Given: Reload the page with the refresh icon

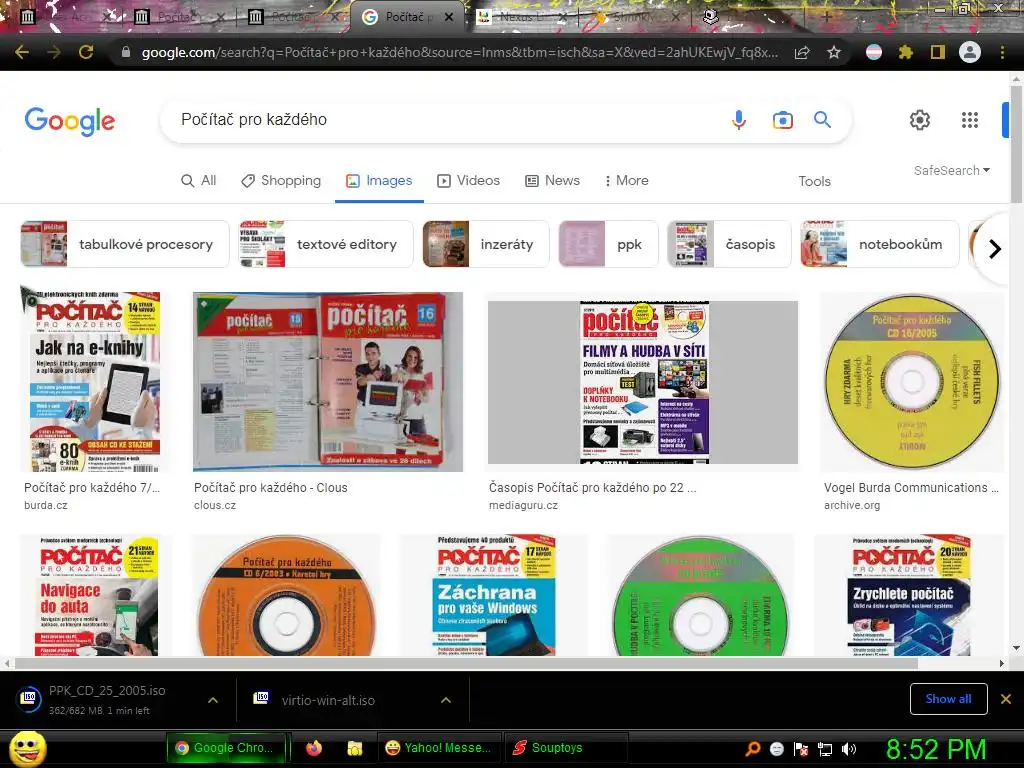Looking at the screenshot, I should point(86,52).
